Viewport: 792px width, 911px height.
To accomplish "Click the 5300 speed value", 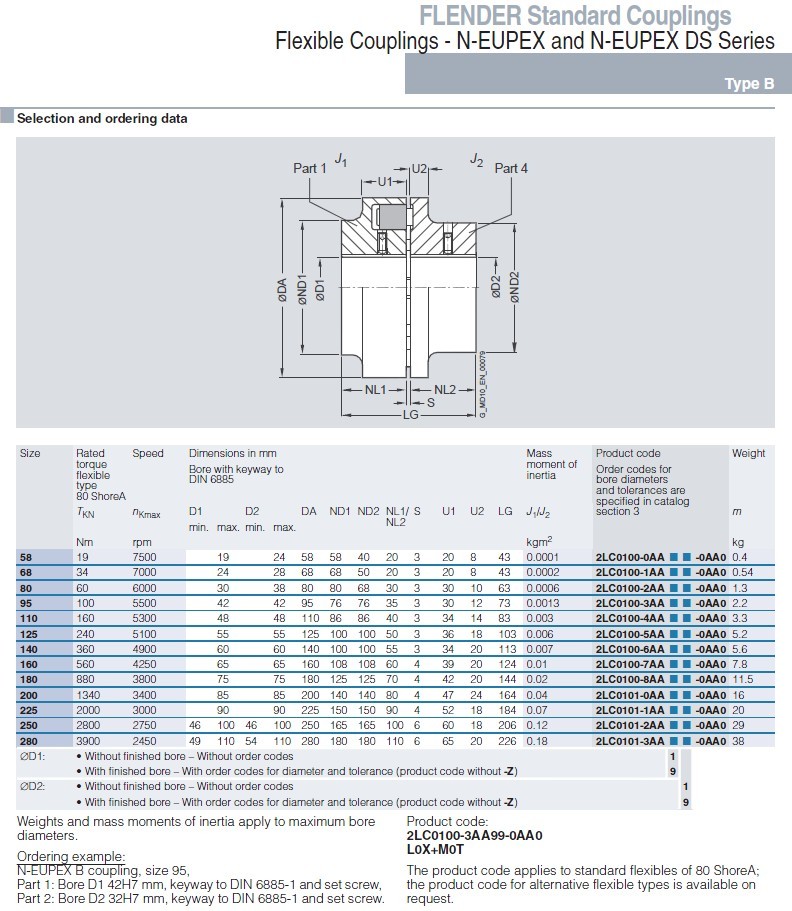I will click(144, 618).
